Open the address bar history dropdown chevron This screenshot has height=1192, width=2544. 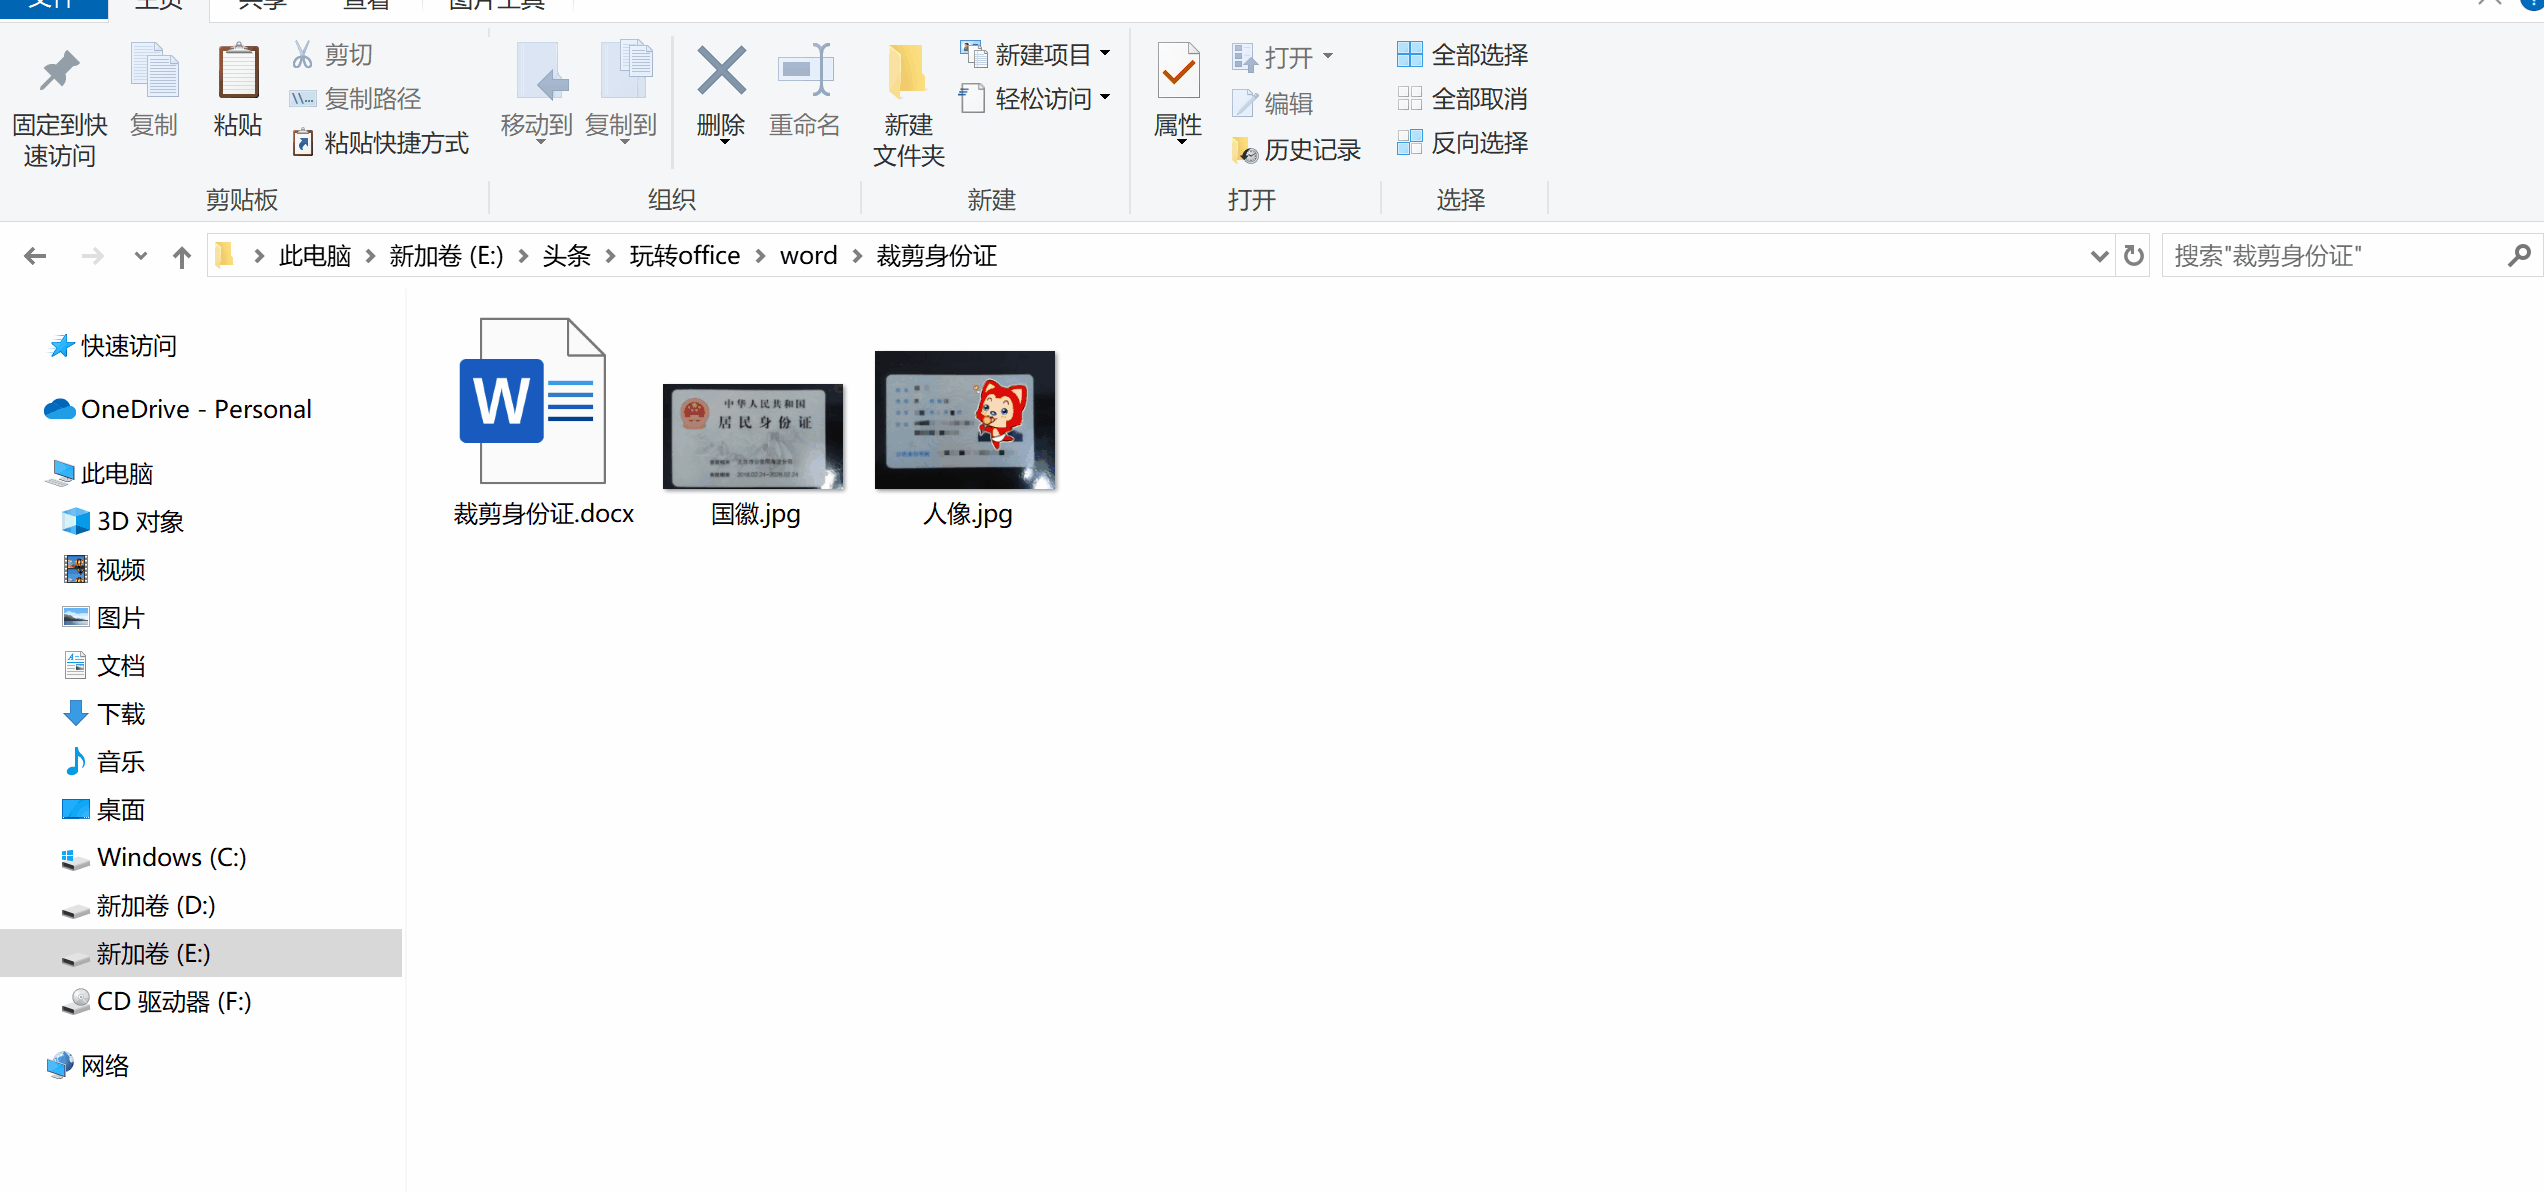(x=2099, y=256)
